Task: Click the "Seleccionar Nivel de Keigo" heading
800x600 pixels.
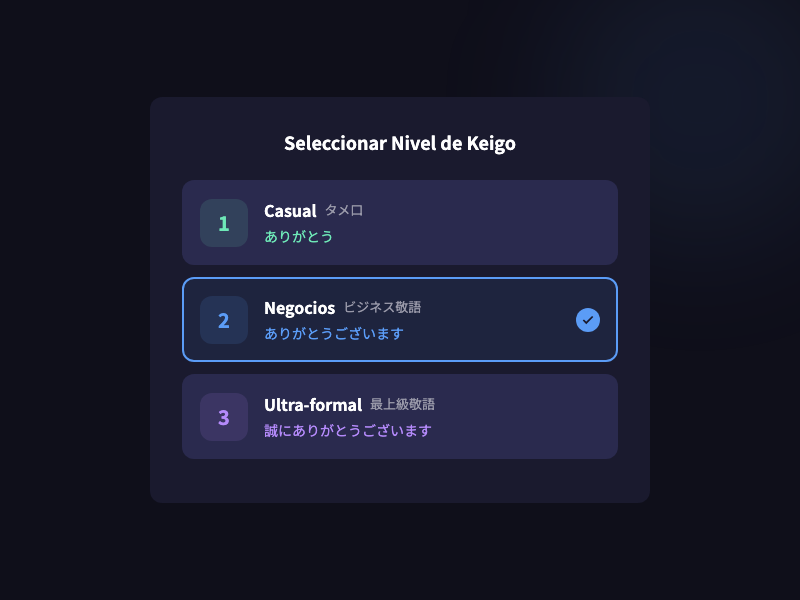Action: (x=400, y=143)
